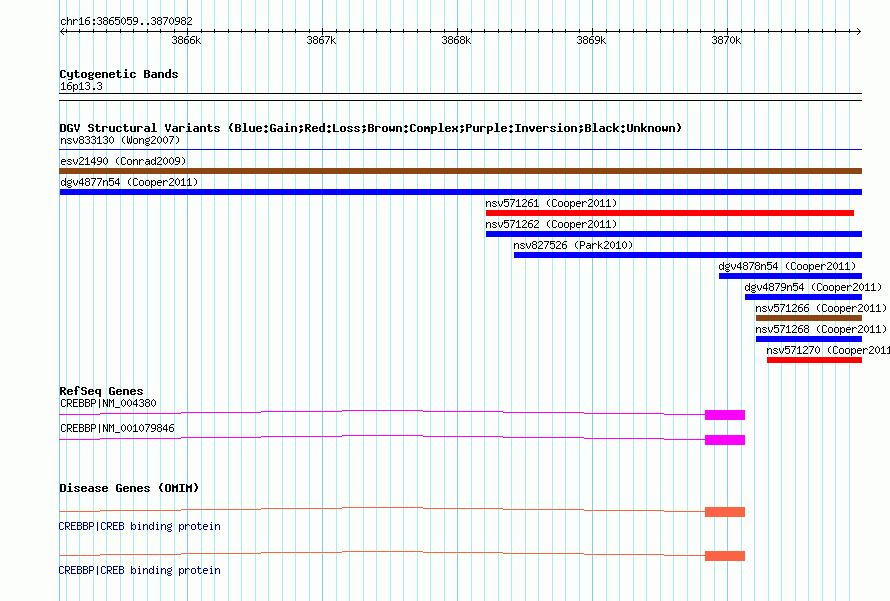Click the orange exon above second CREBBP OMIM link
Image resolution: width=890 pixels, height=601 pixels.
click(x=725, y=556)
